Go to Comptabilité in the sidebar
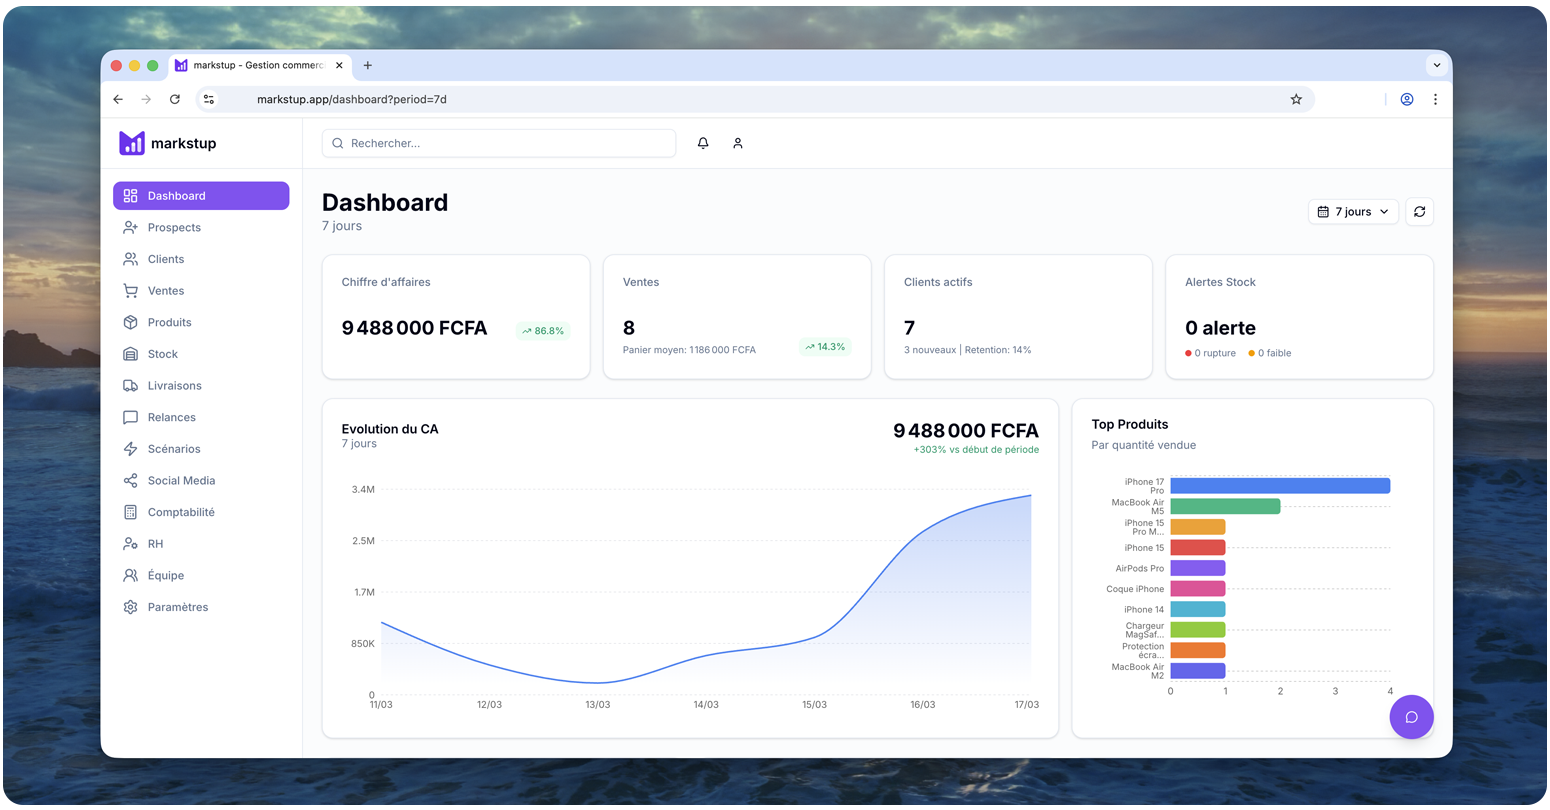 [181, 512]
